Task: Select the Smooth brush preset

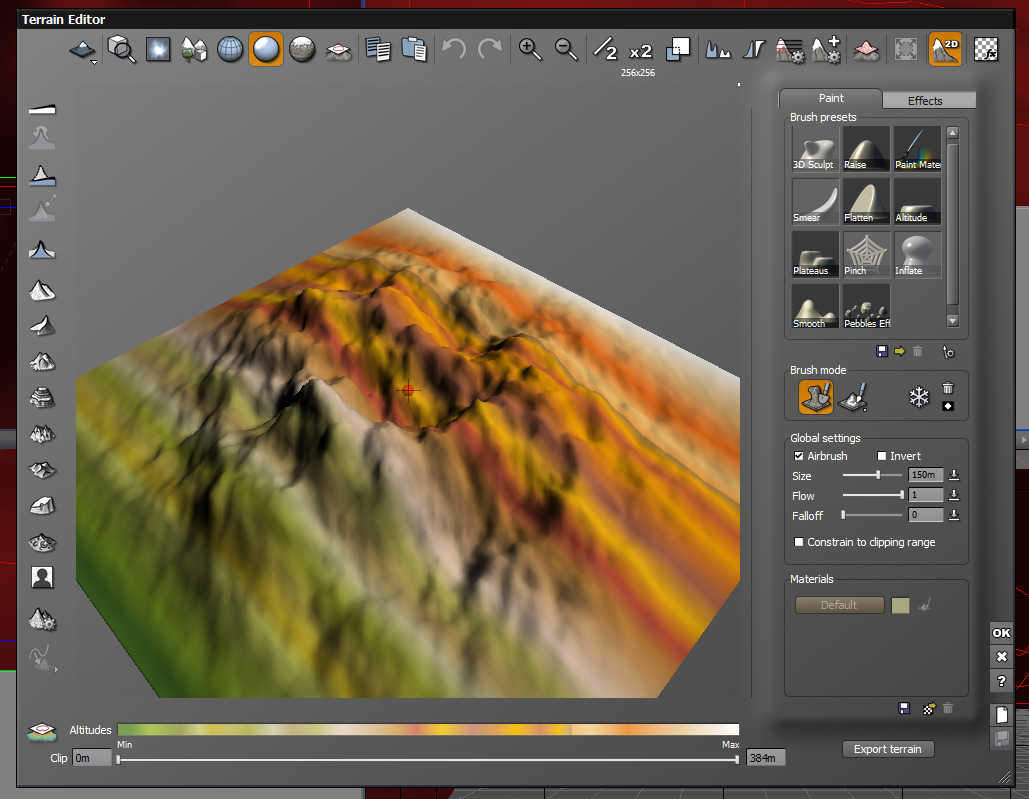Action: tap(815, 307)
